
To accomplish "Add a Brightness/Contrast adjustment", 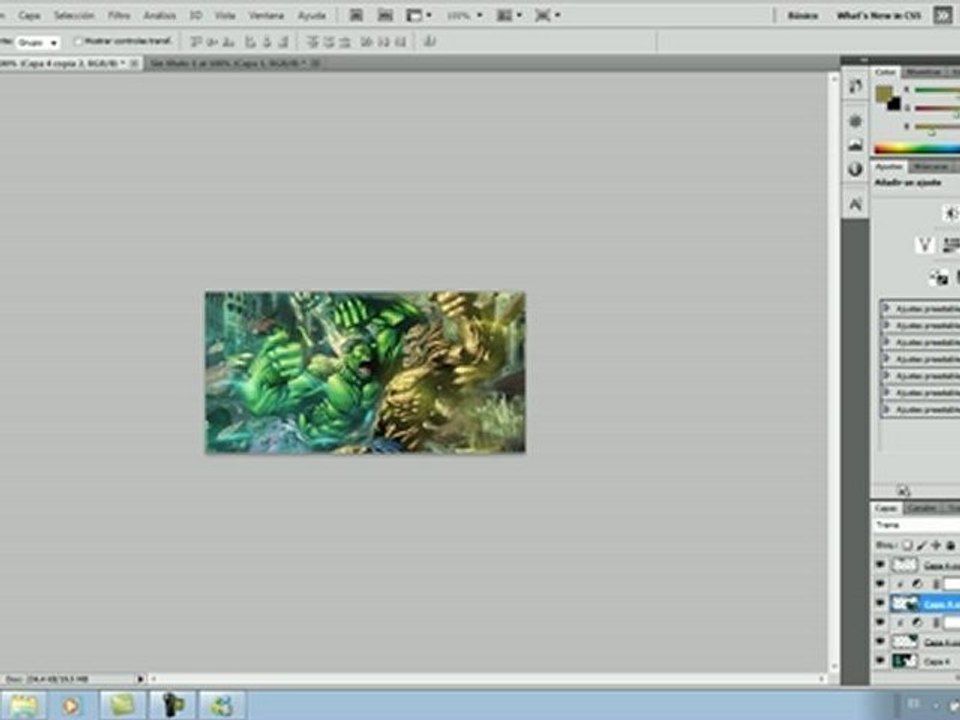I will (951, 213).
